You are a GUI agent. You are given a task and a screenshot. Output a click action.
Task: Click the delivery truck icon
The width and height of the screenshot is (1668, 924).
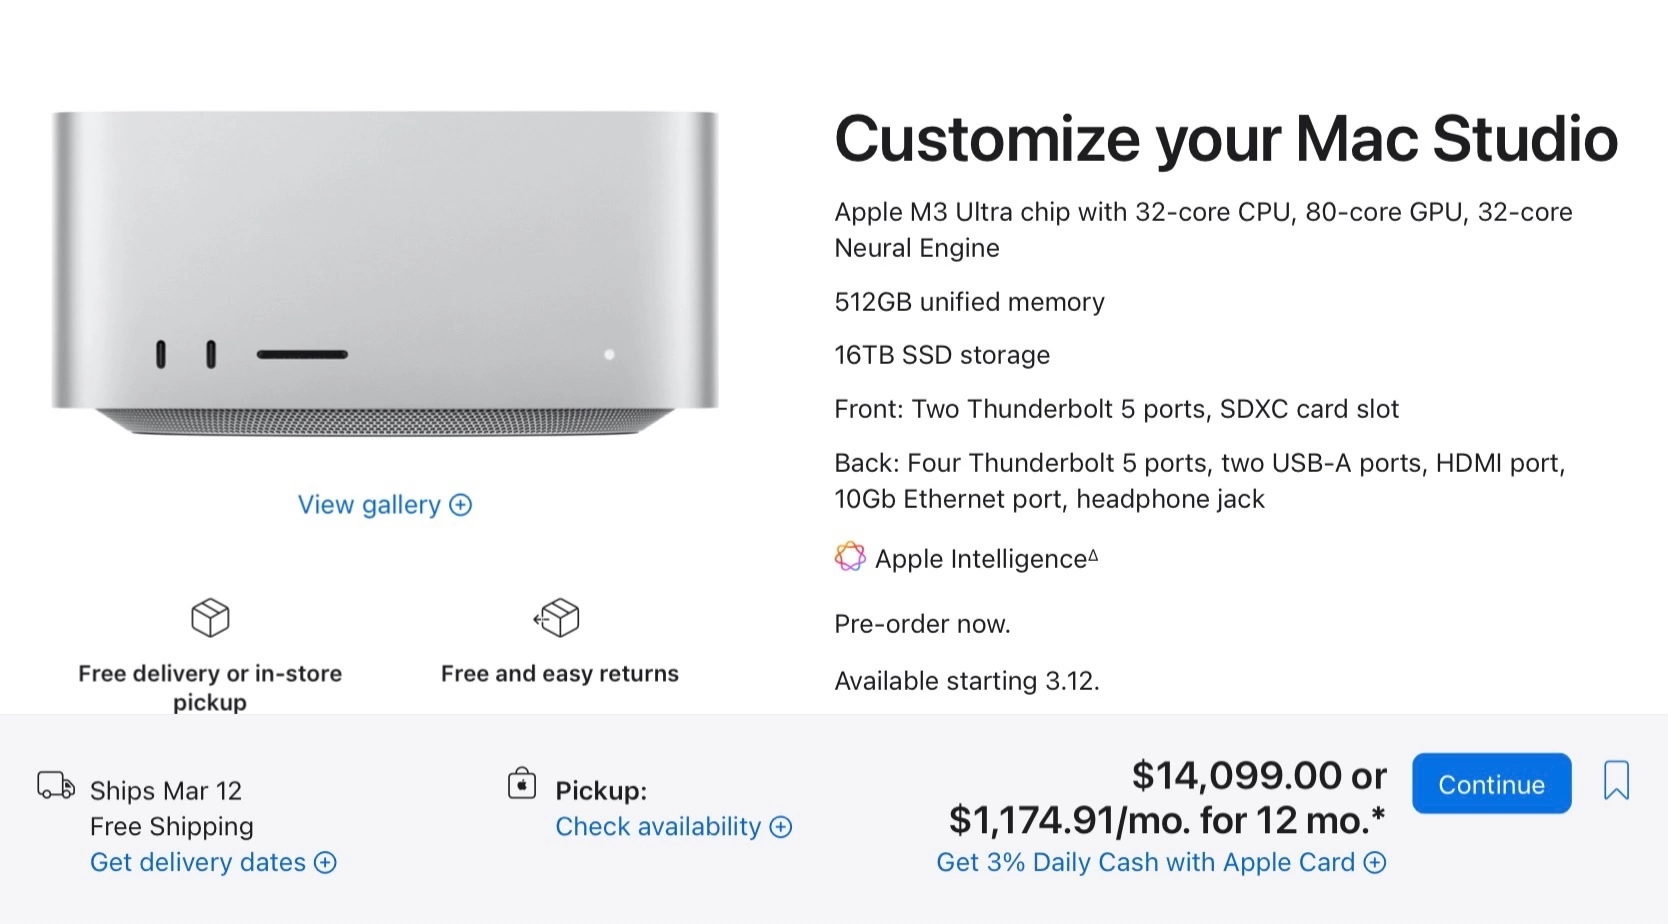point(56,786)
